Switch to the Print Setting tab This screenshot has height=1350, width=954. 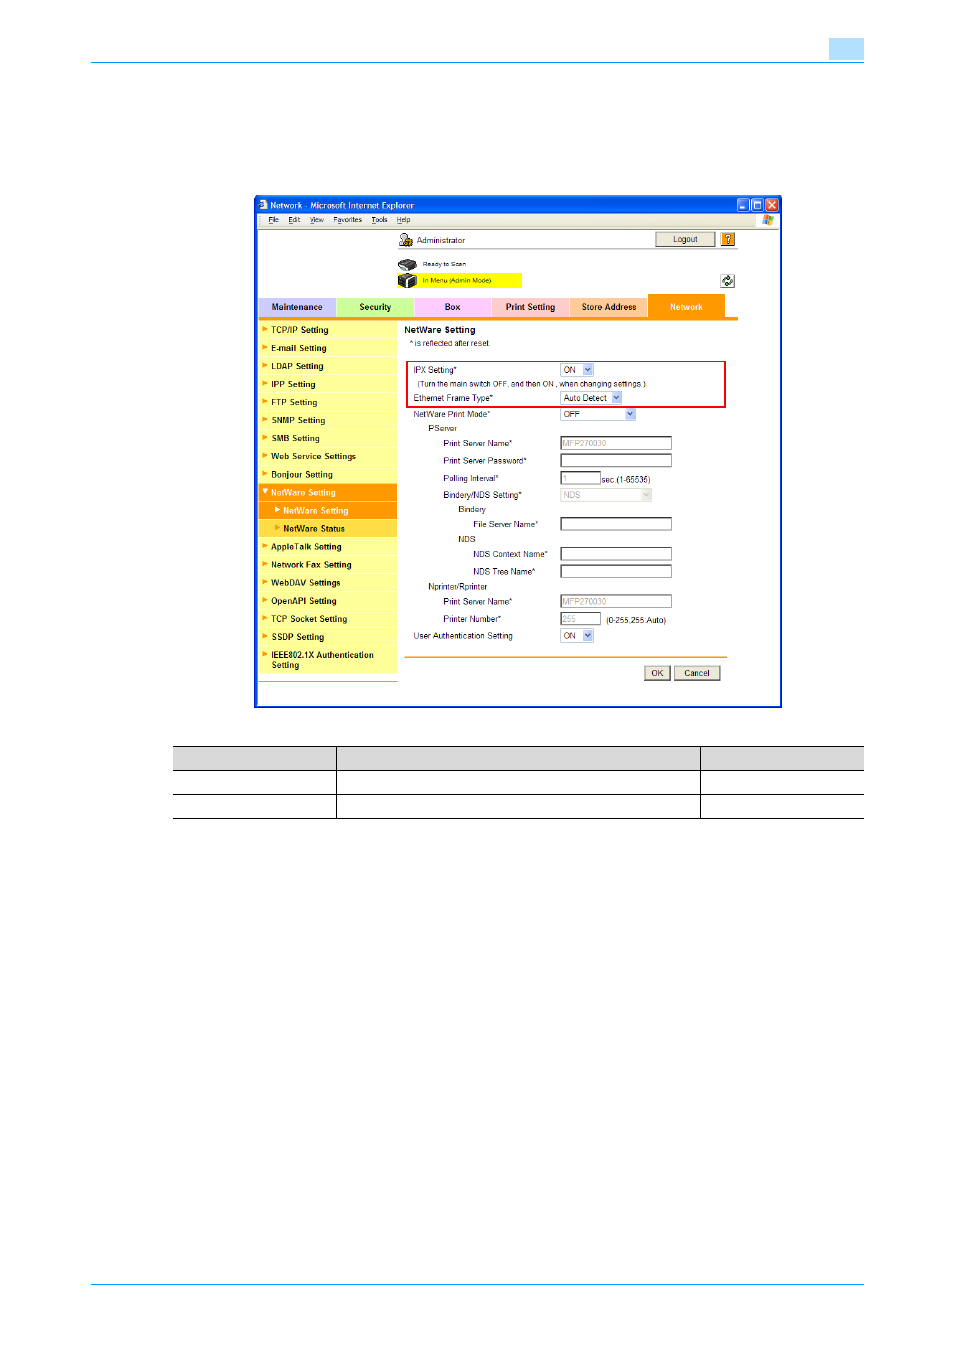pyautogui.click(x=530, y=307)
